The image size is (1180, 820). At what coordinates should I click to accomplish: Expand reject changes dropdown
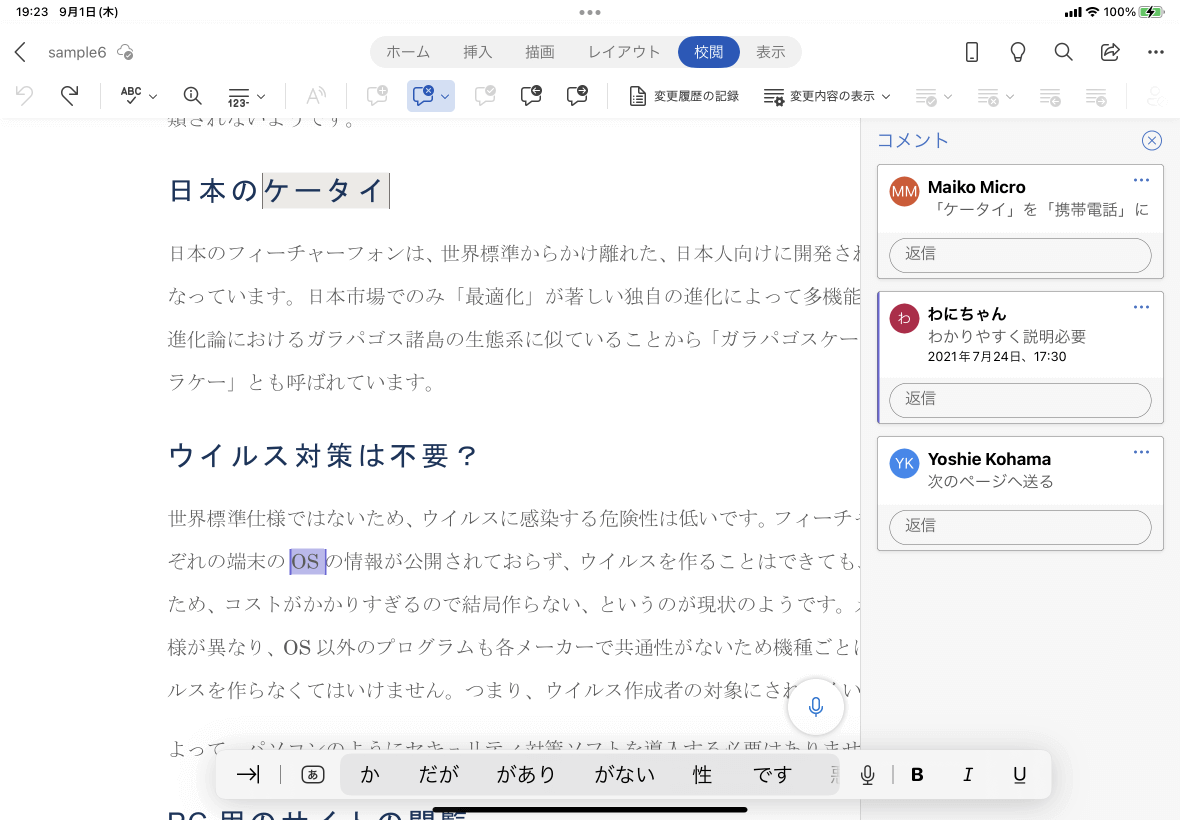(1010, 97)
